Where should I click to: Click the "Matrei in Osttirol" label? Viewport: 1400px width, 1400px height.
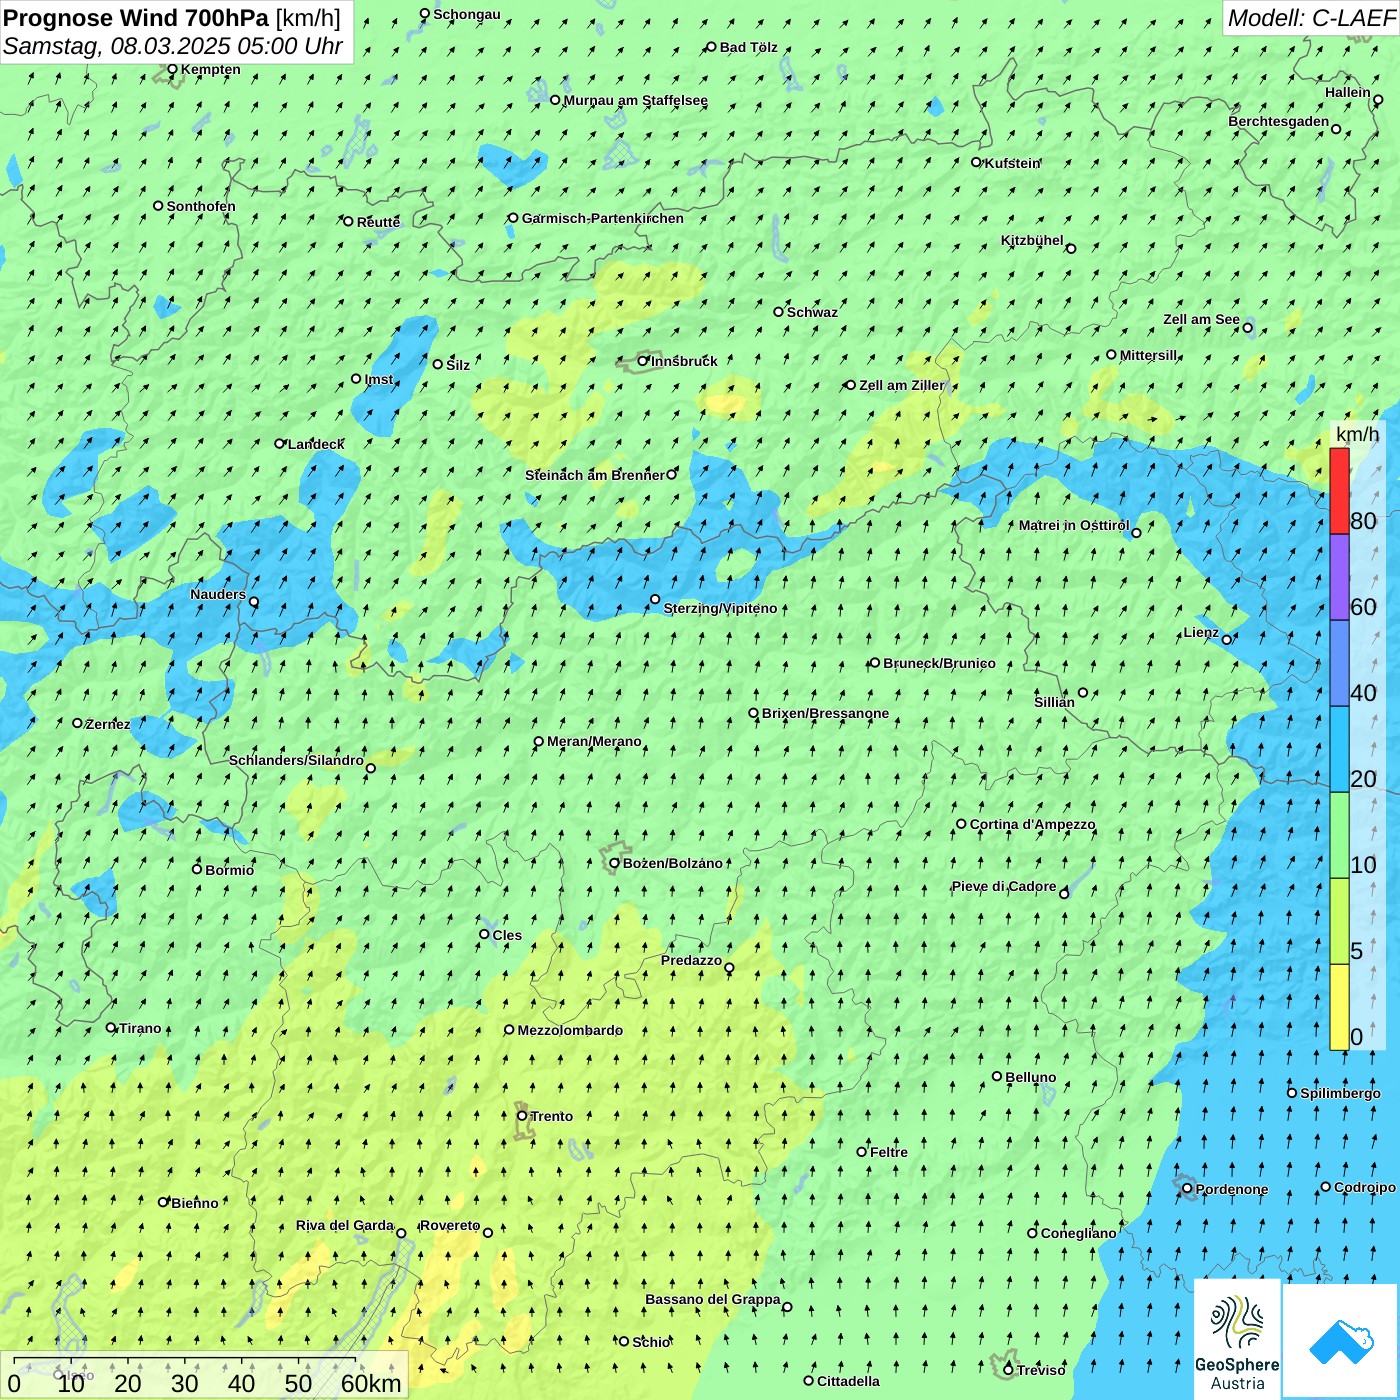1074,525
